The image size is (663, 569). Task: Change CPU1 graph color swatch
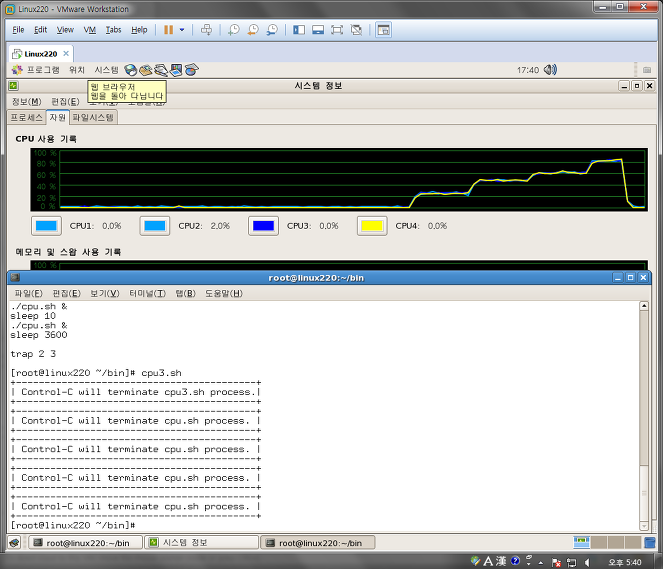47,226
